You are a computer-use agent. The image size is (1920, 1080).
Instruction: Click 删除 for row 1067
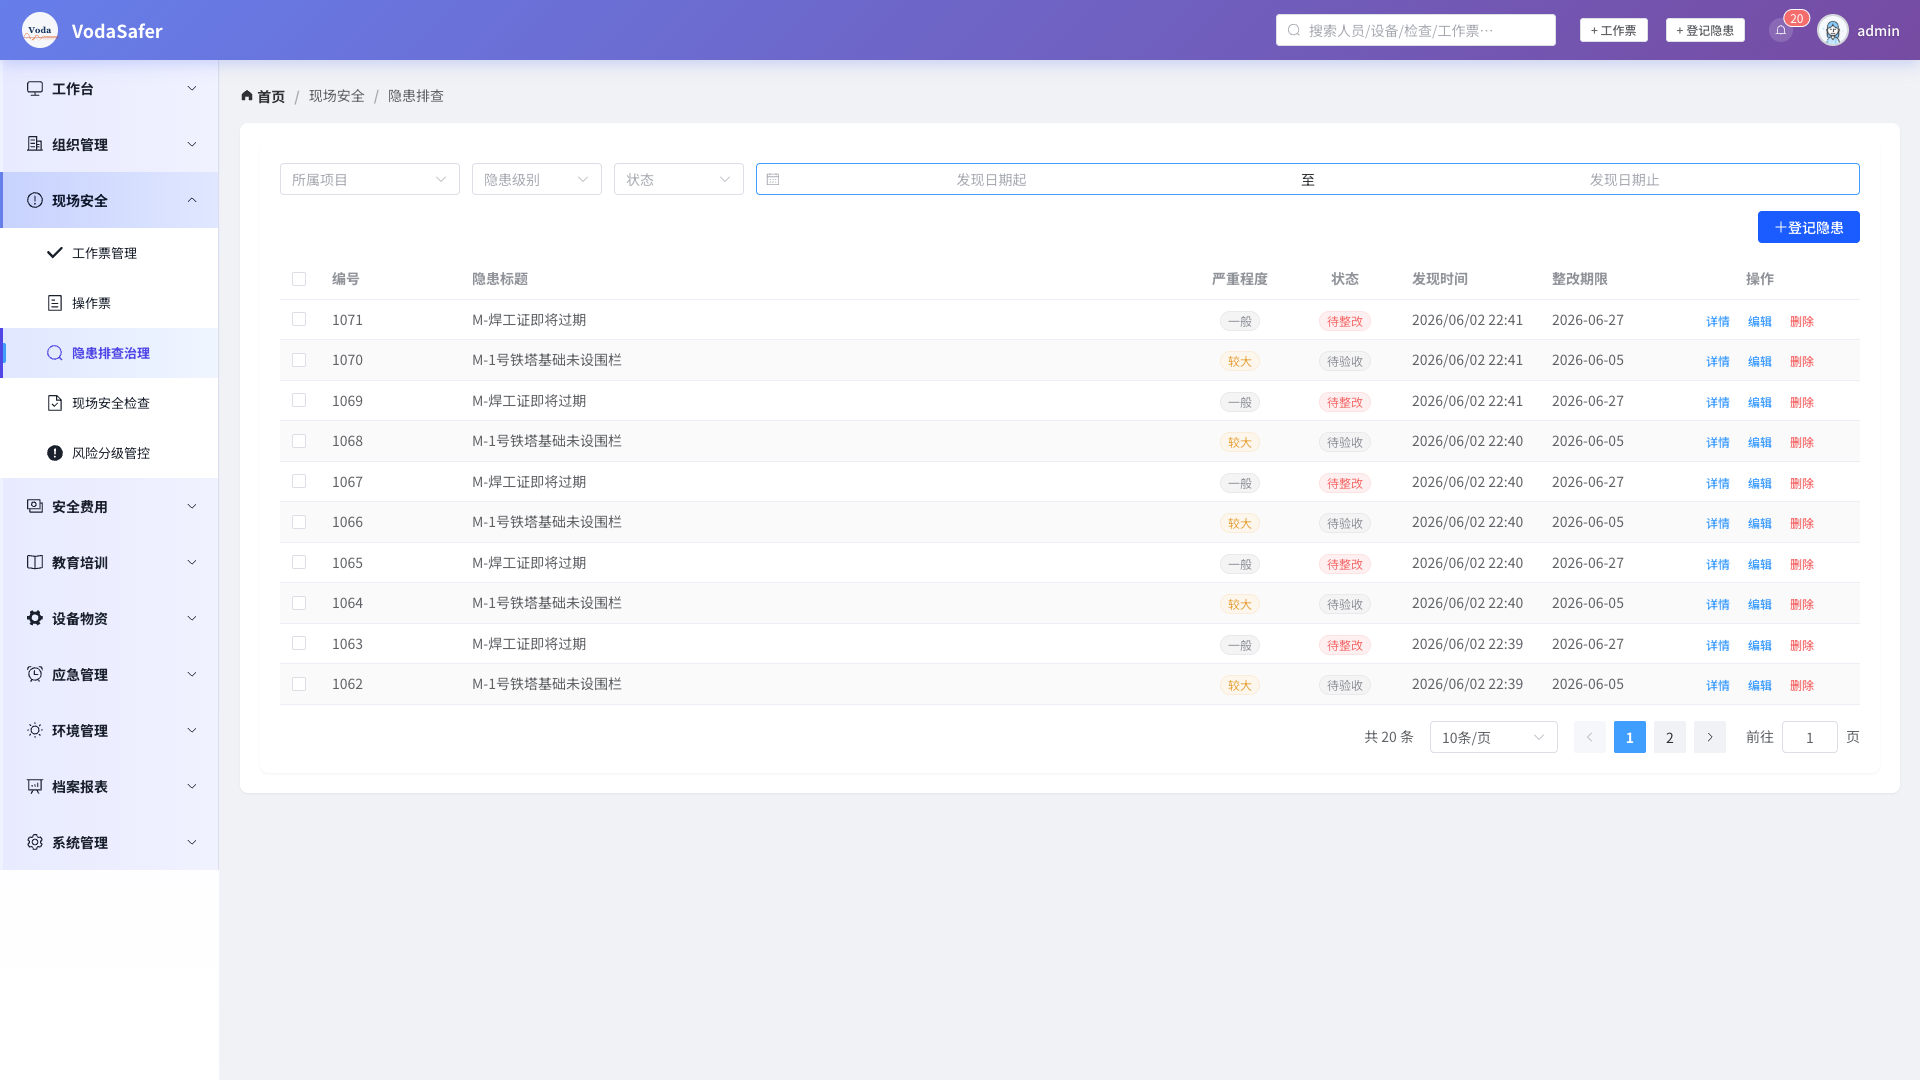pyautogui.click(x=1802, y=483)
